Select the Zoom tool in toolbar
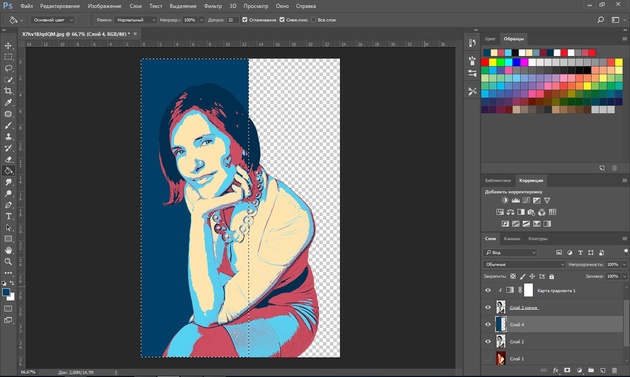The width and height of the screenshot is (630, 377). tap(8, 262)
